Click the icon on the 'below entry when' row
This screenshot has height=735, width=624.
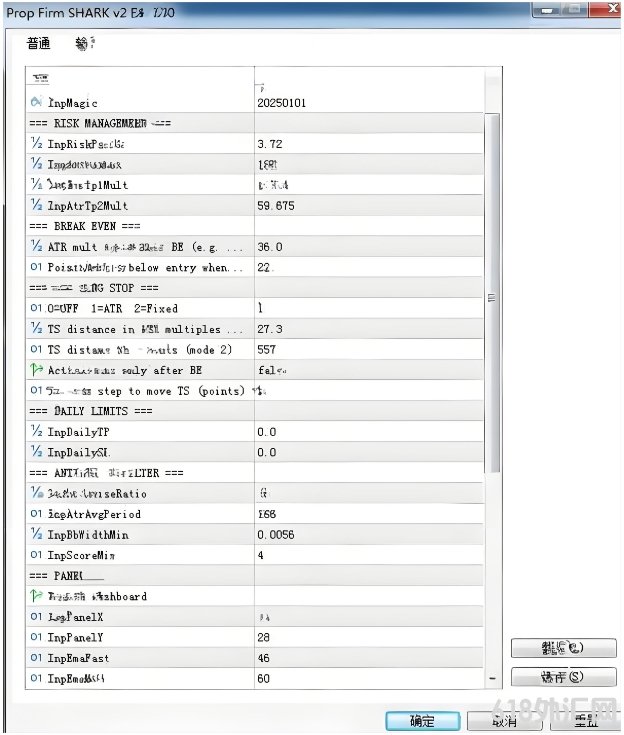coord(36,267)
